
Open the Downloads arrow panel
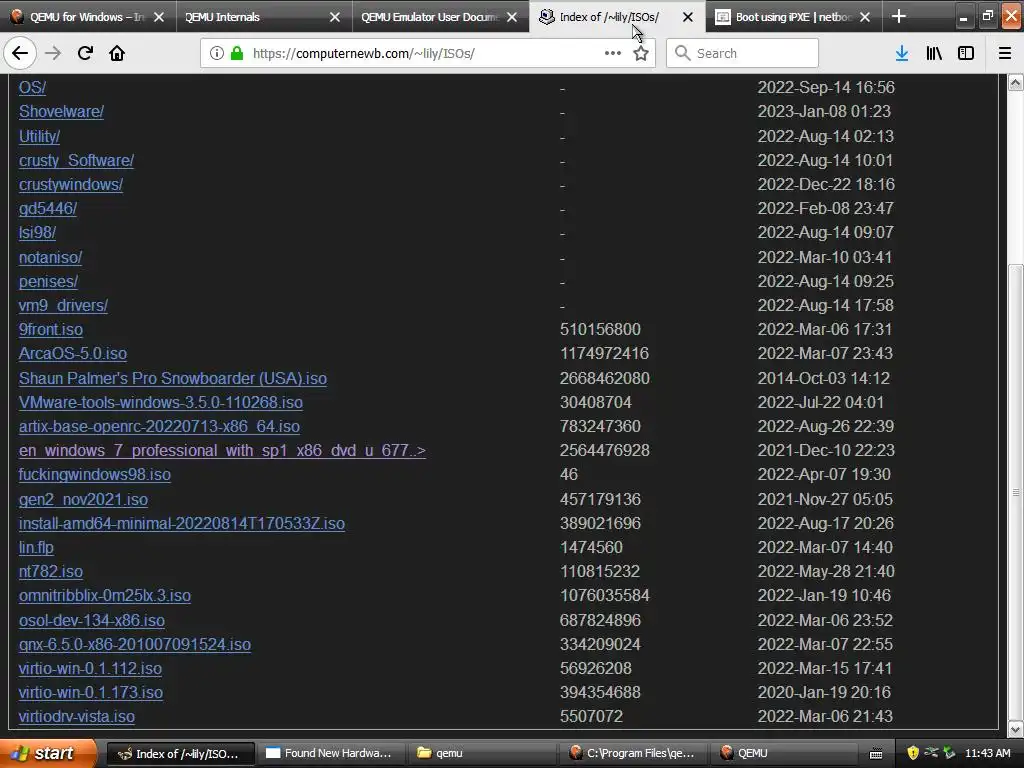[902, 54]
